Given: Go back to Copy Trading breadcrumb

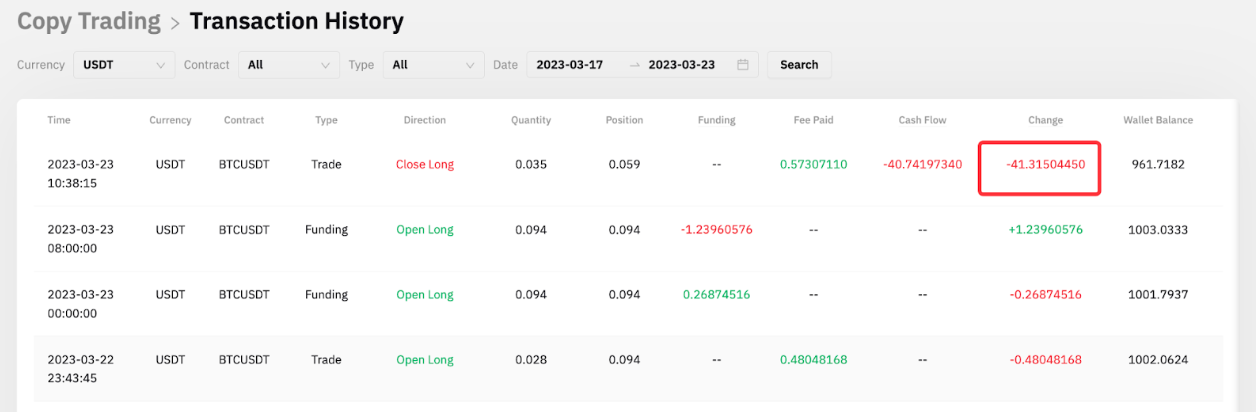Looking at the screenshot, I should click(x=89, y=21).
